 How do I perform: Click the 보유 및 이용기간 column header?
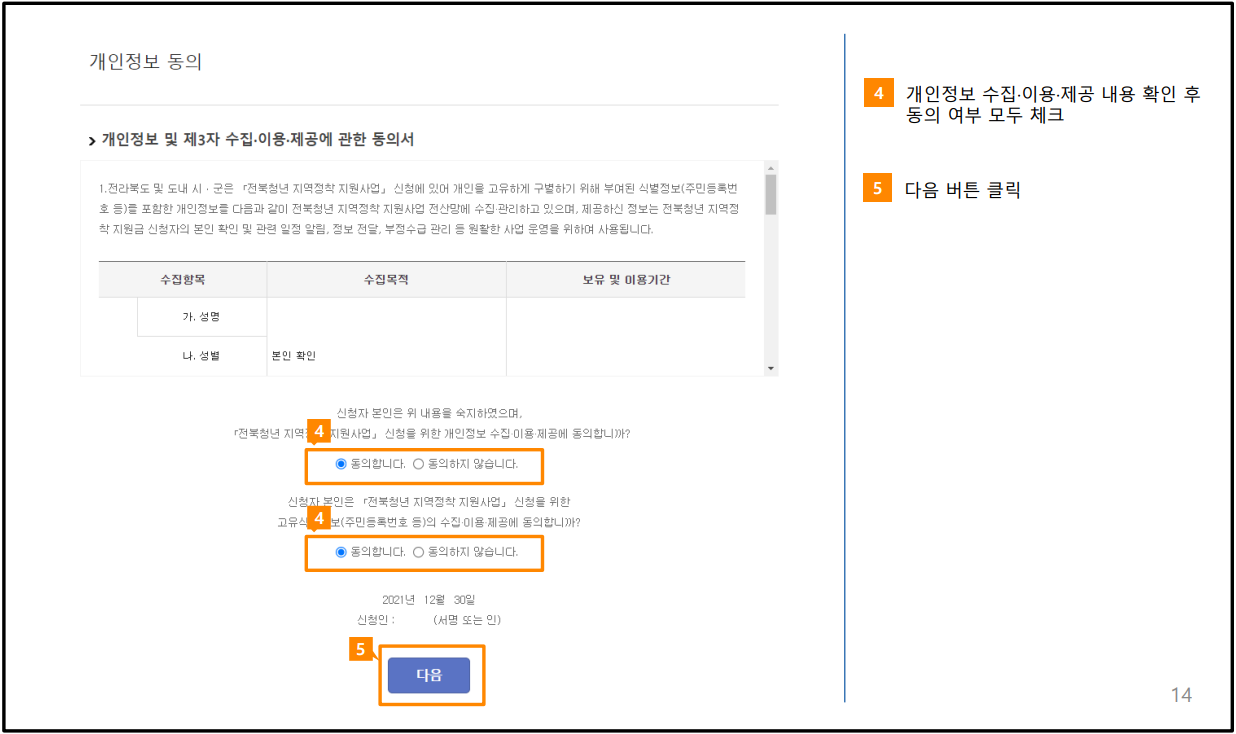[627, 279]
